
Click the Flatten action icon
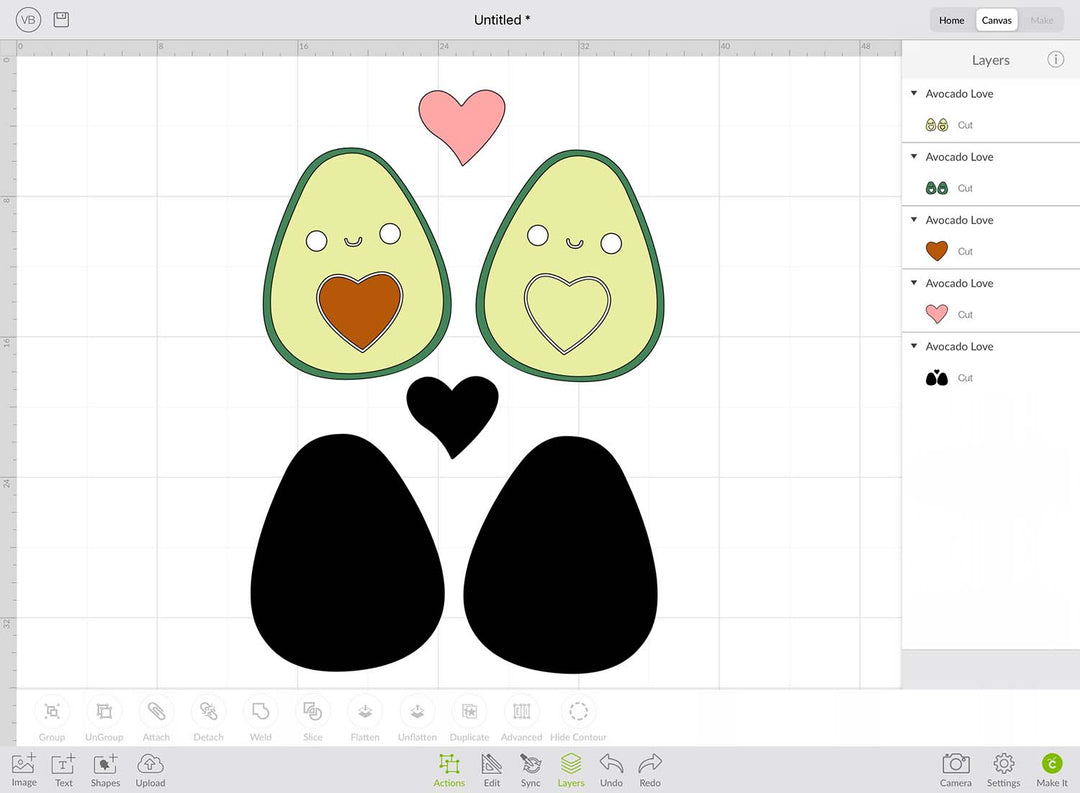[x=365, y=711]
